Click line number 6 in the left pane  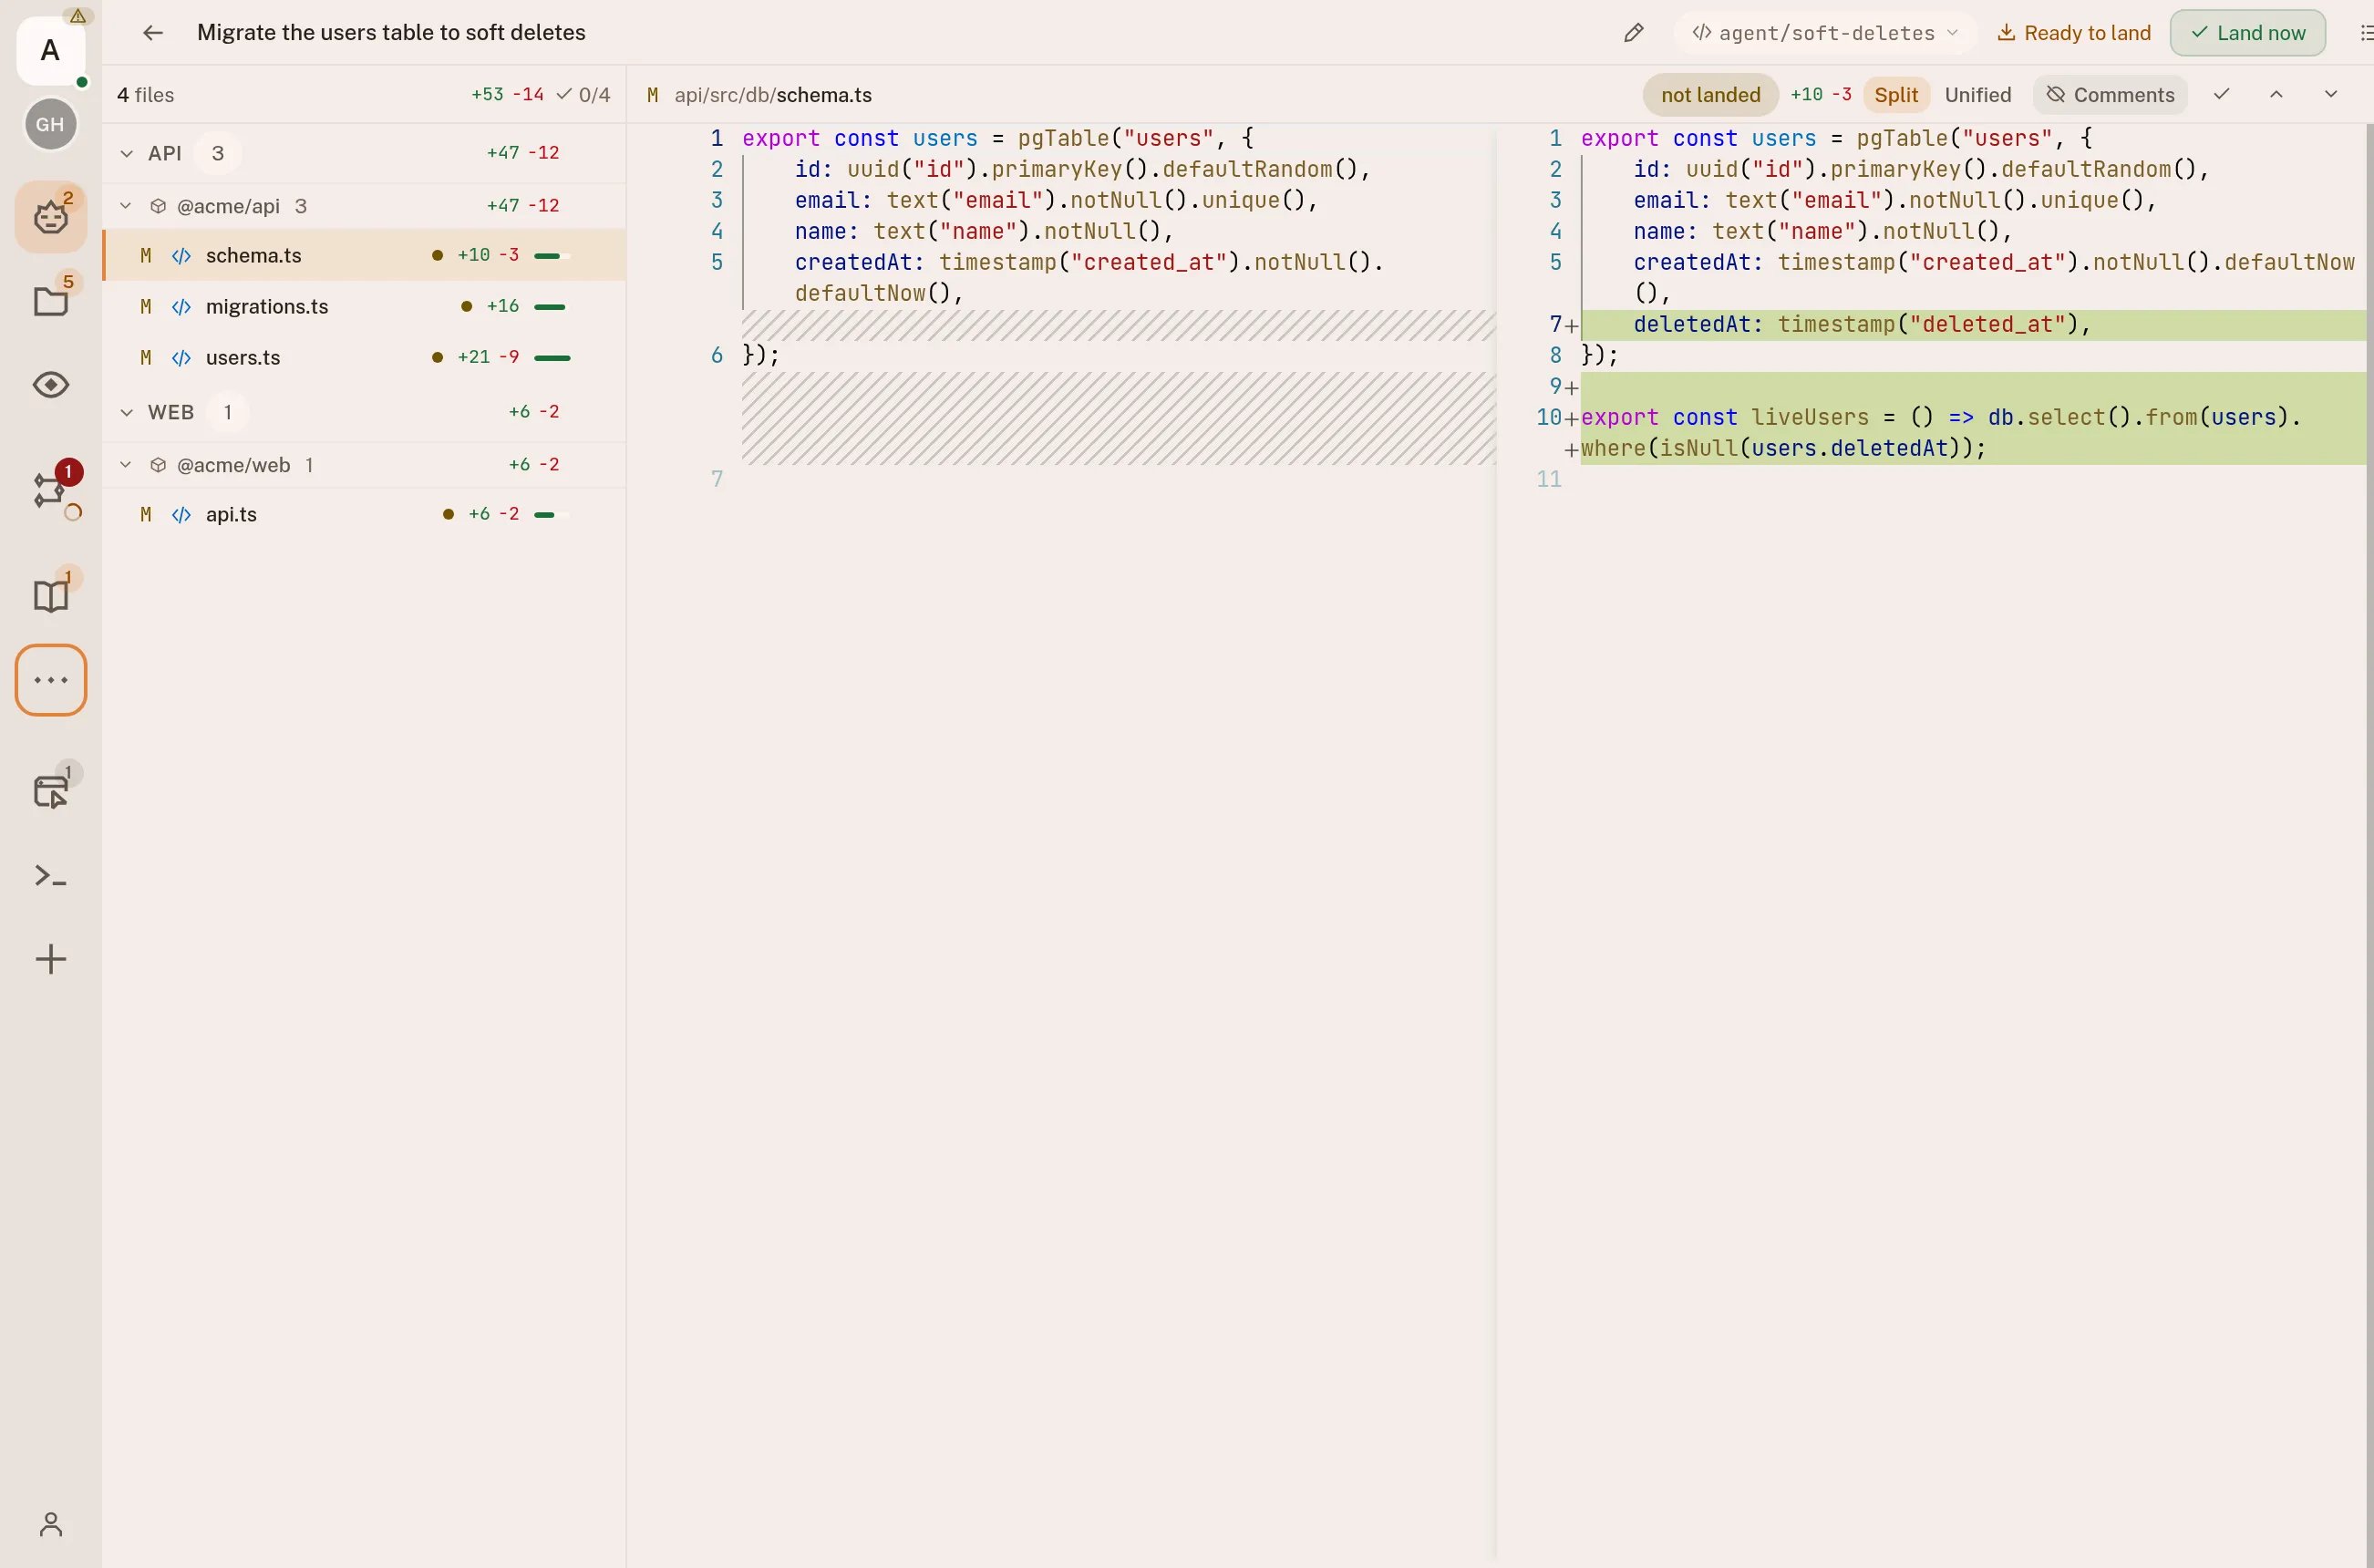tap(717, 355)
